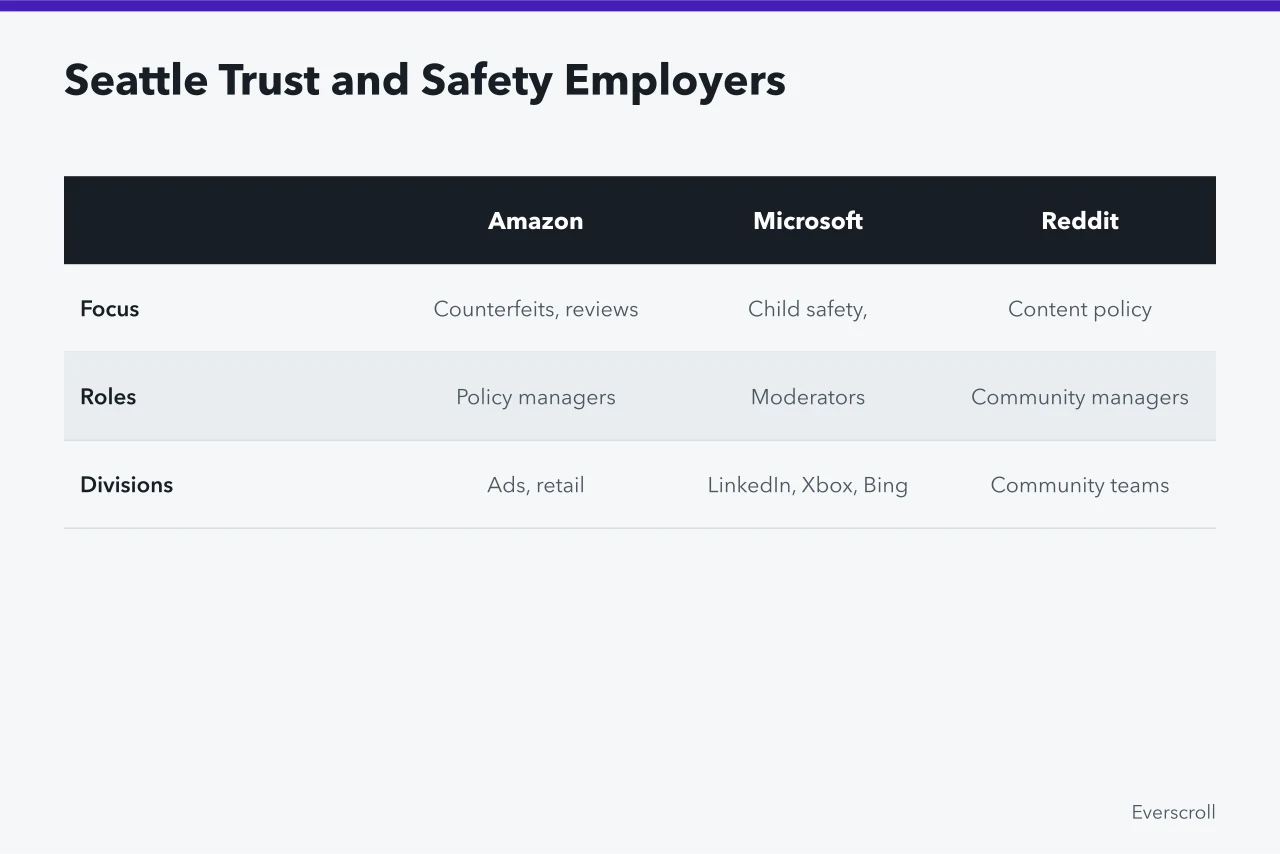
Task: Select the "Reddit" column header
Action: click(1080, 221)
